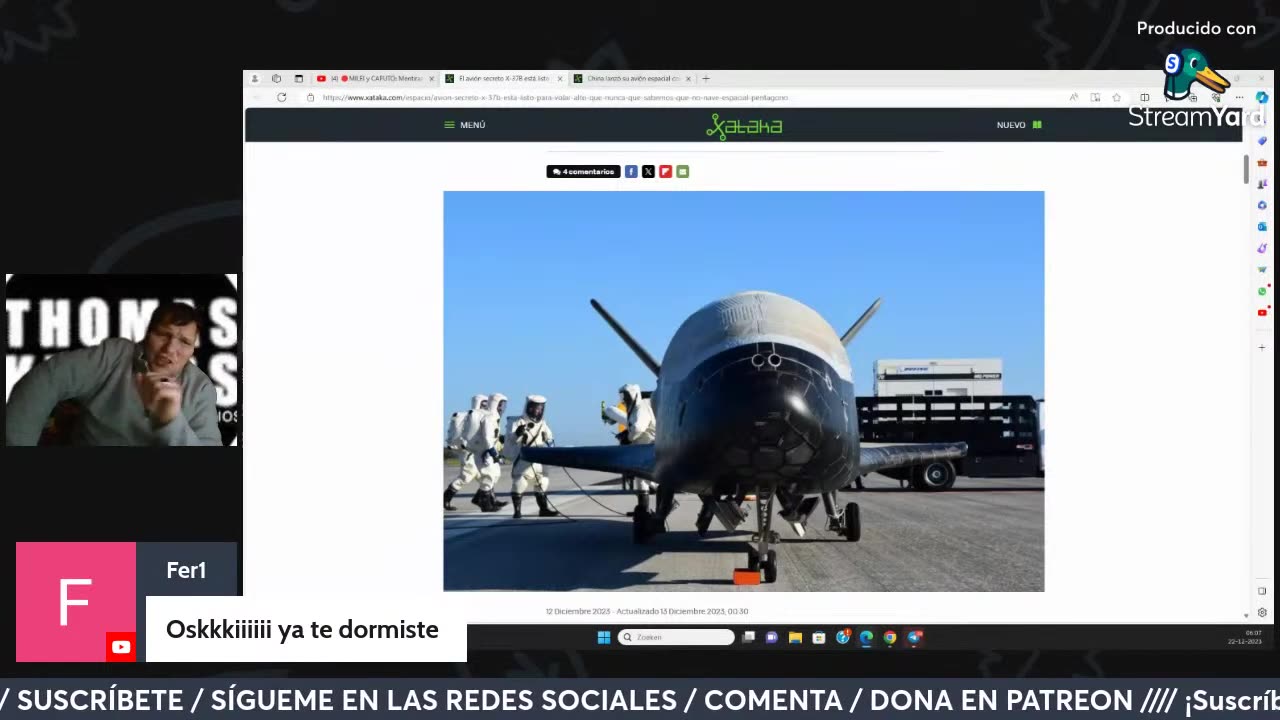Open the browser workspaces icon
Viewport: 1280px width, 720px height.
(x=276, y=78)
